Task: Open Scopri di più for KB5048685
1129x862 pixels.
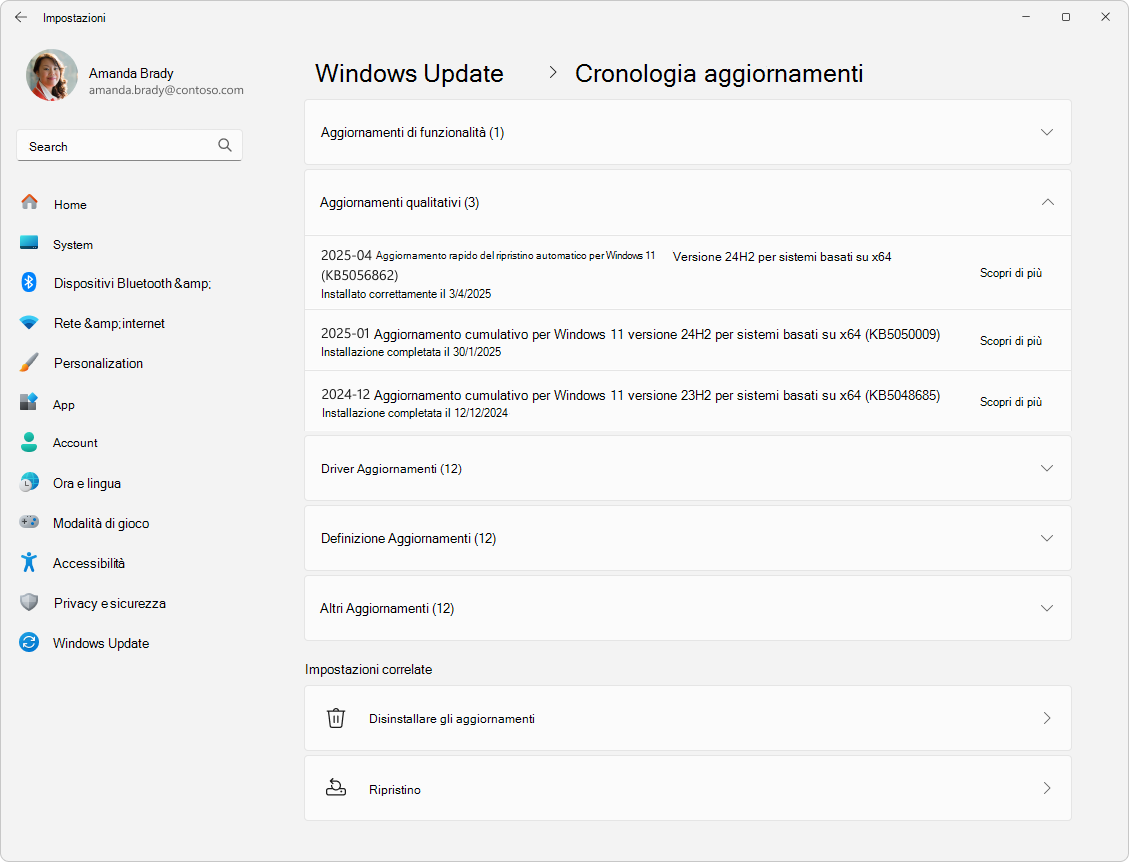Action: pyautogui.click(x=1010, y=402)
